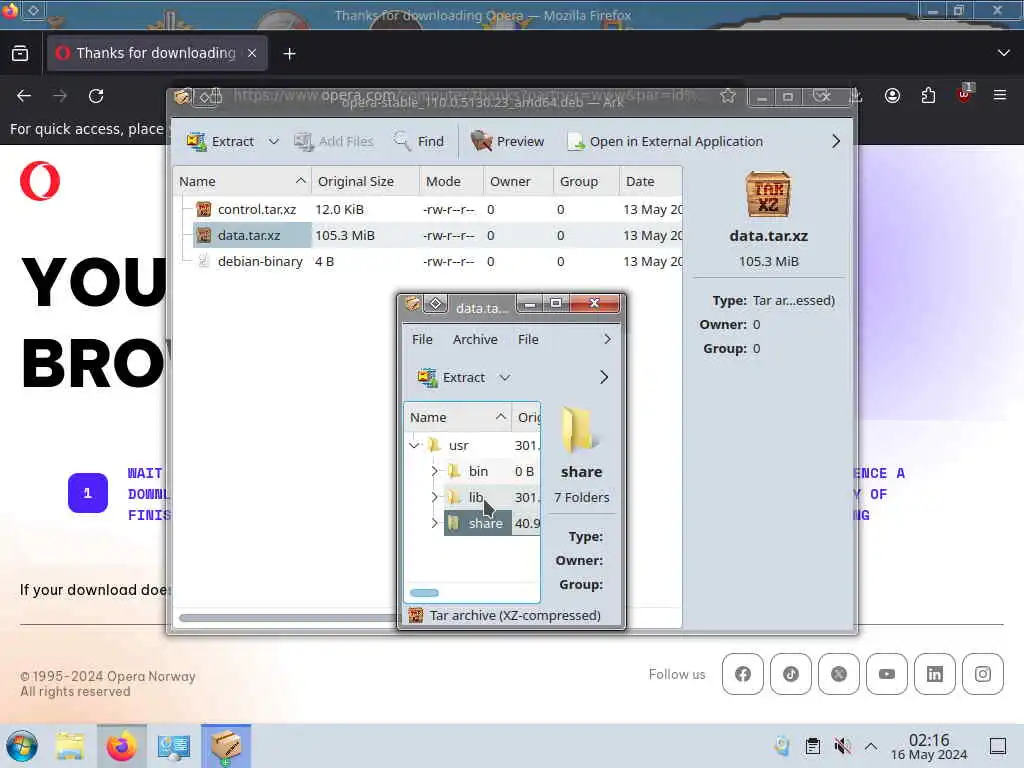
Task: Click the Preview toolbar button
Action: click(507, 141)
